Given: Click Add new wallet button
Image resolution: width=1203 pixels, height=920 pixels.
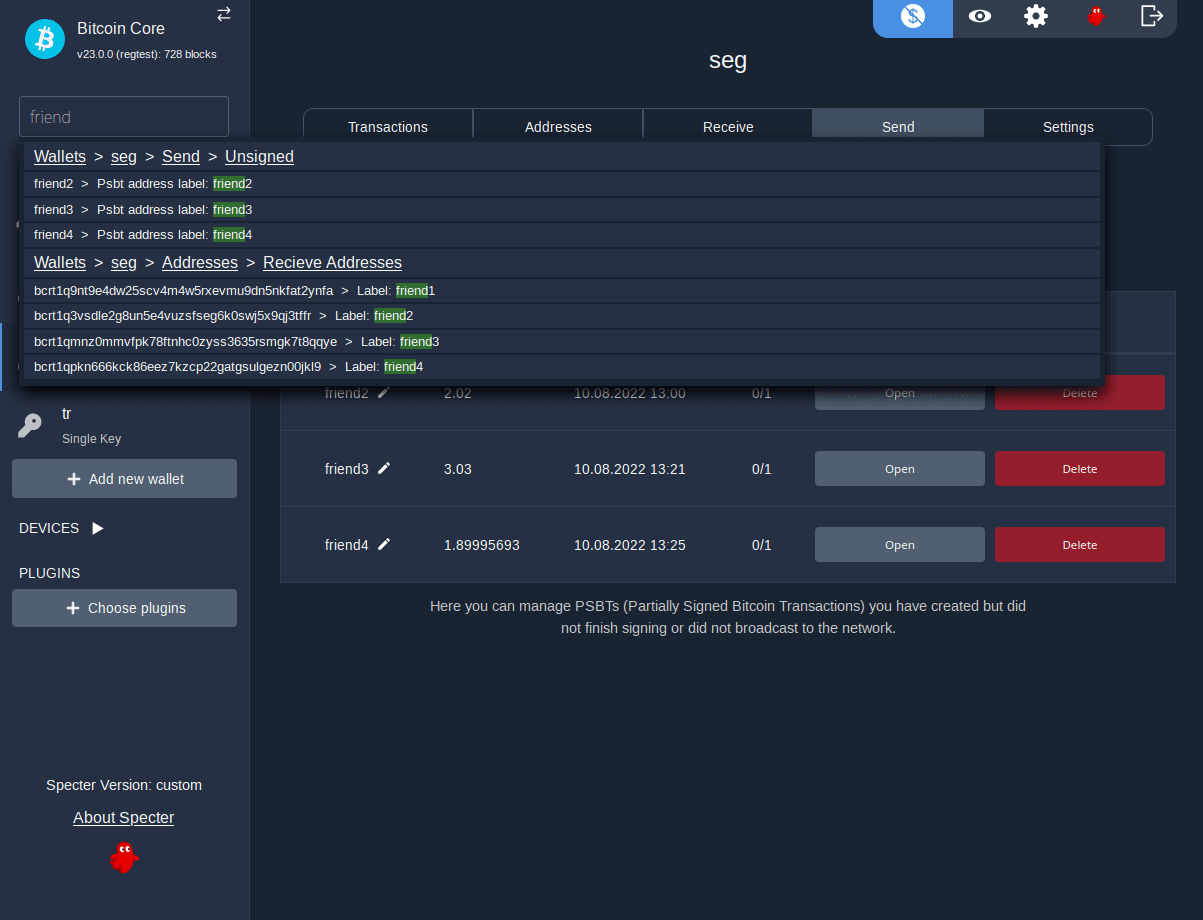Looking at the screenshot, I should 124,479.
